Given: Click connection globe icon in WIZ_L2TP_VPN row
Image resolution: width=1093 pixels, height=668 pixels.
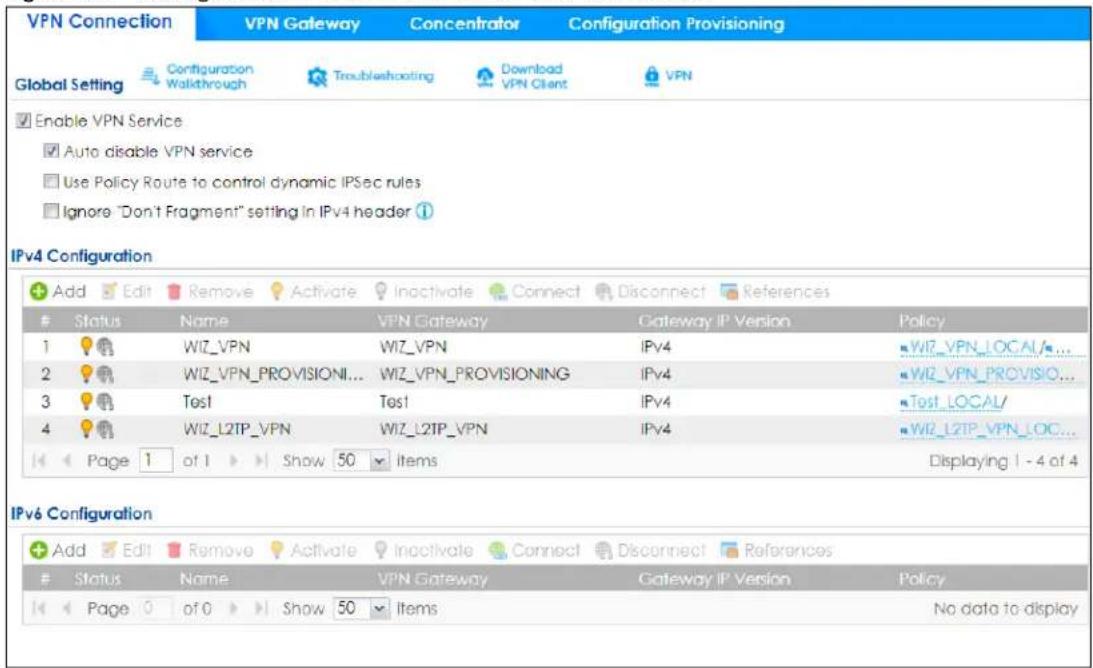Looking at the screenshot, I should click(105, 430).
